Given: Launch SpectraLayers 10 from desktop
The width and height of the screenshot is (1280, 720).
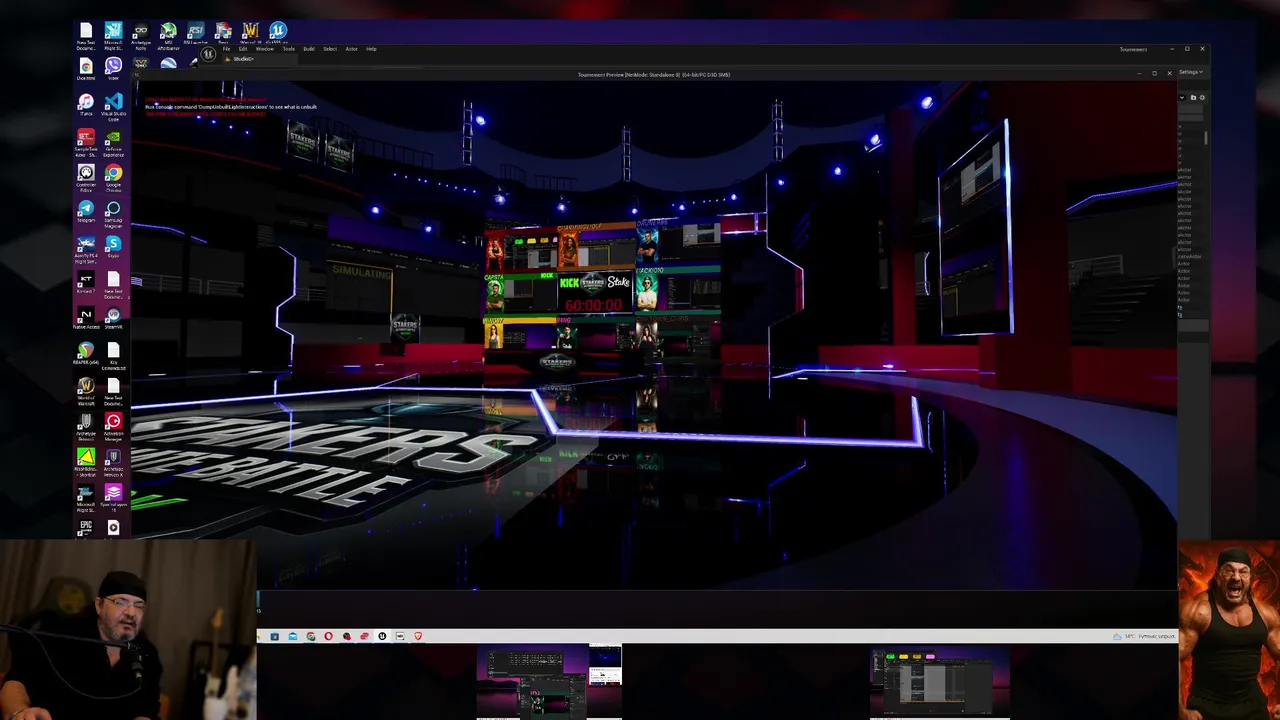Looking at the screenshot, I should (113, 498).
